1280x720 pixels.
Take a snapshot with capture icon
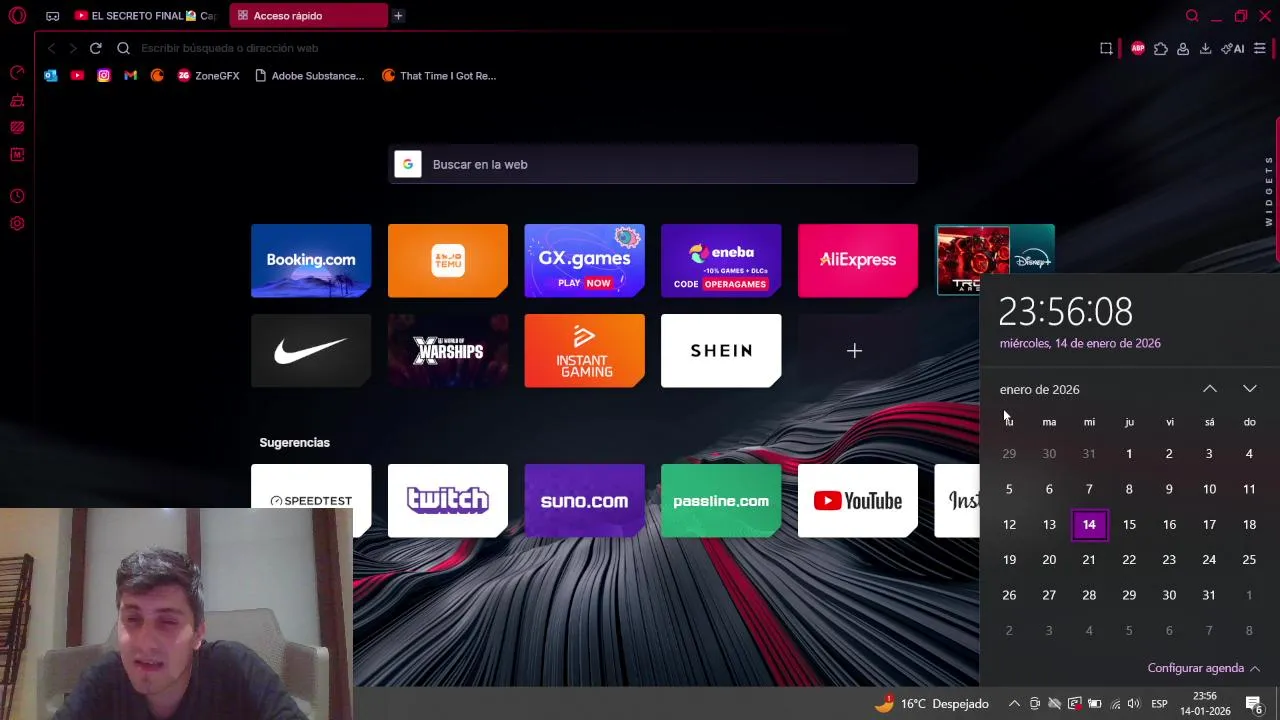coord(1106,48)
